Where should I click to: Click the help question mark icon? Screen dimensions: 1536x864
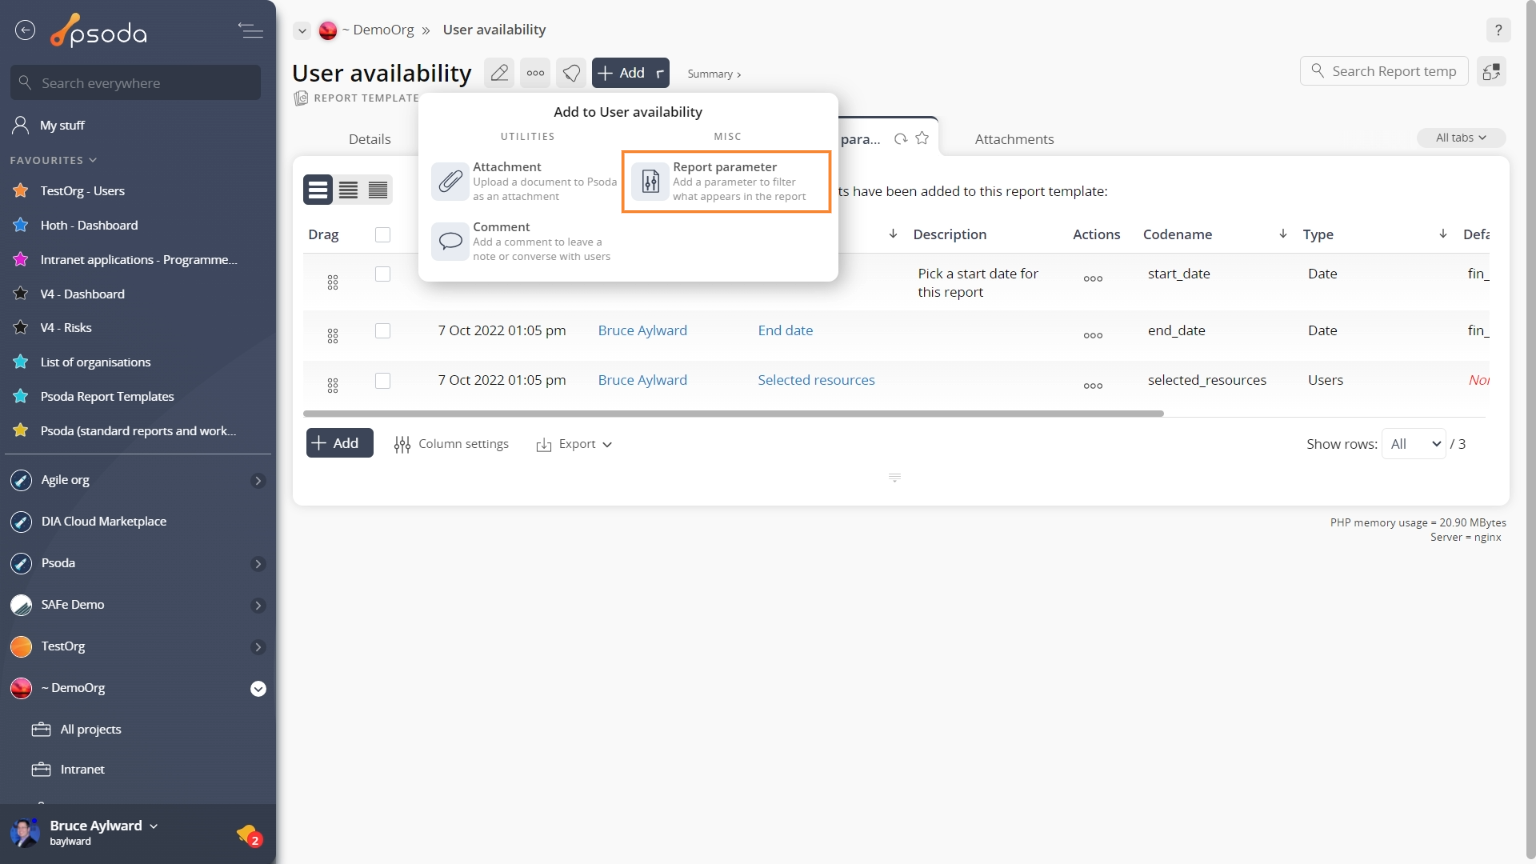[x=1498, y=30]
